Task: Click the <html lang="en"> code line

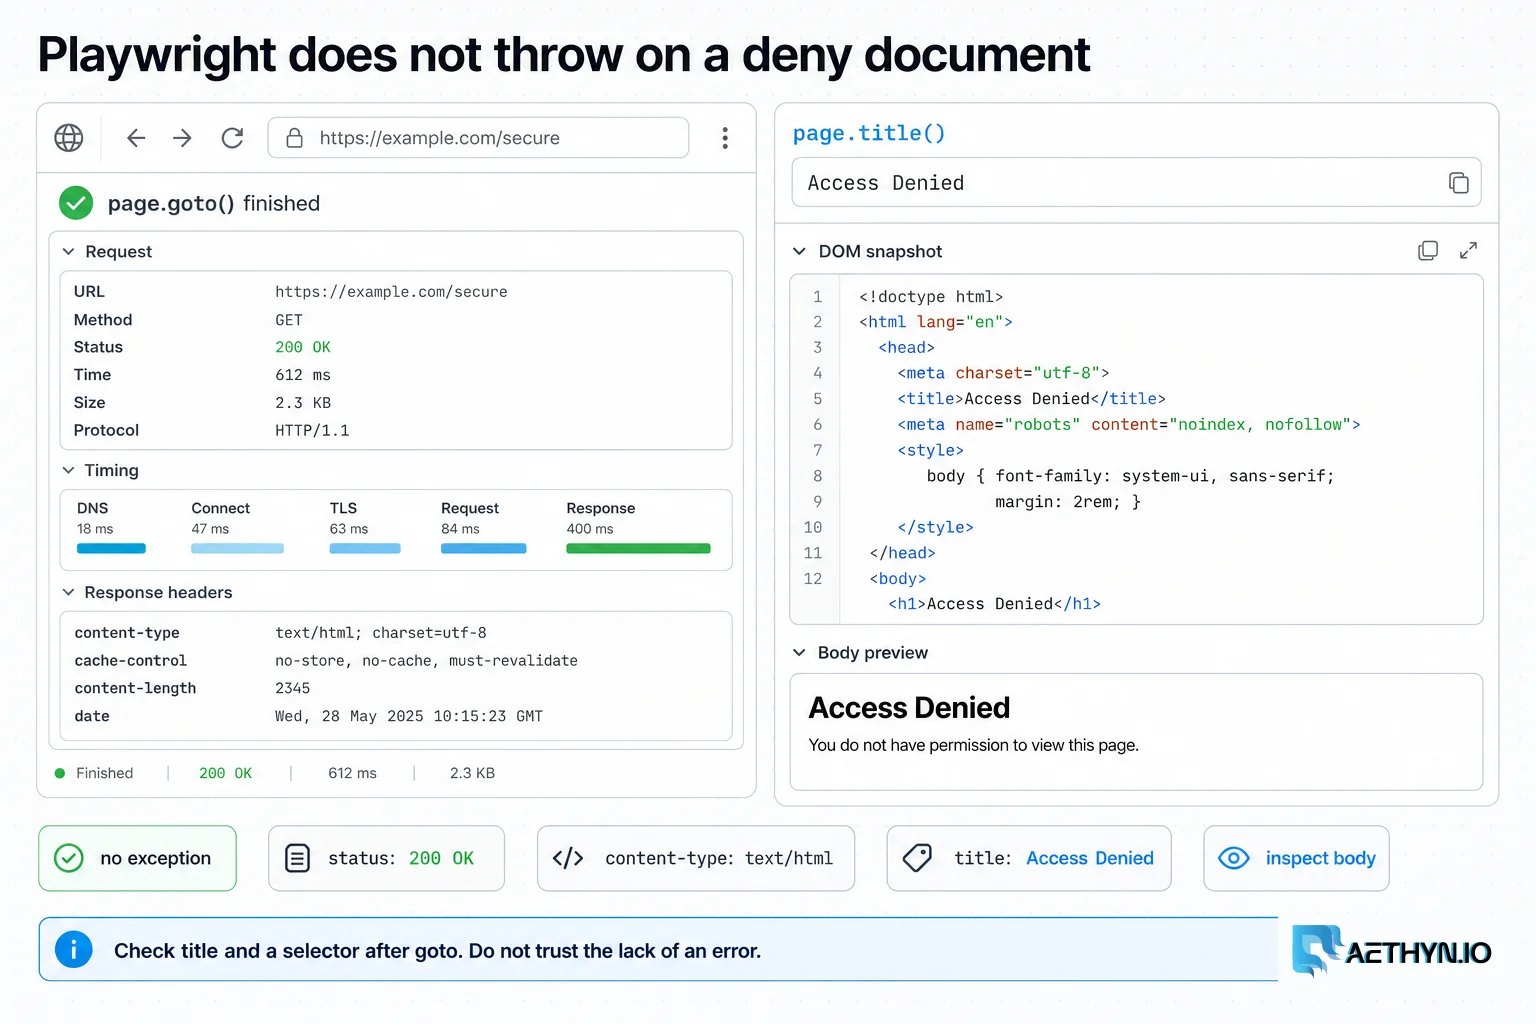Action: pos(936,322)
